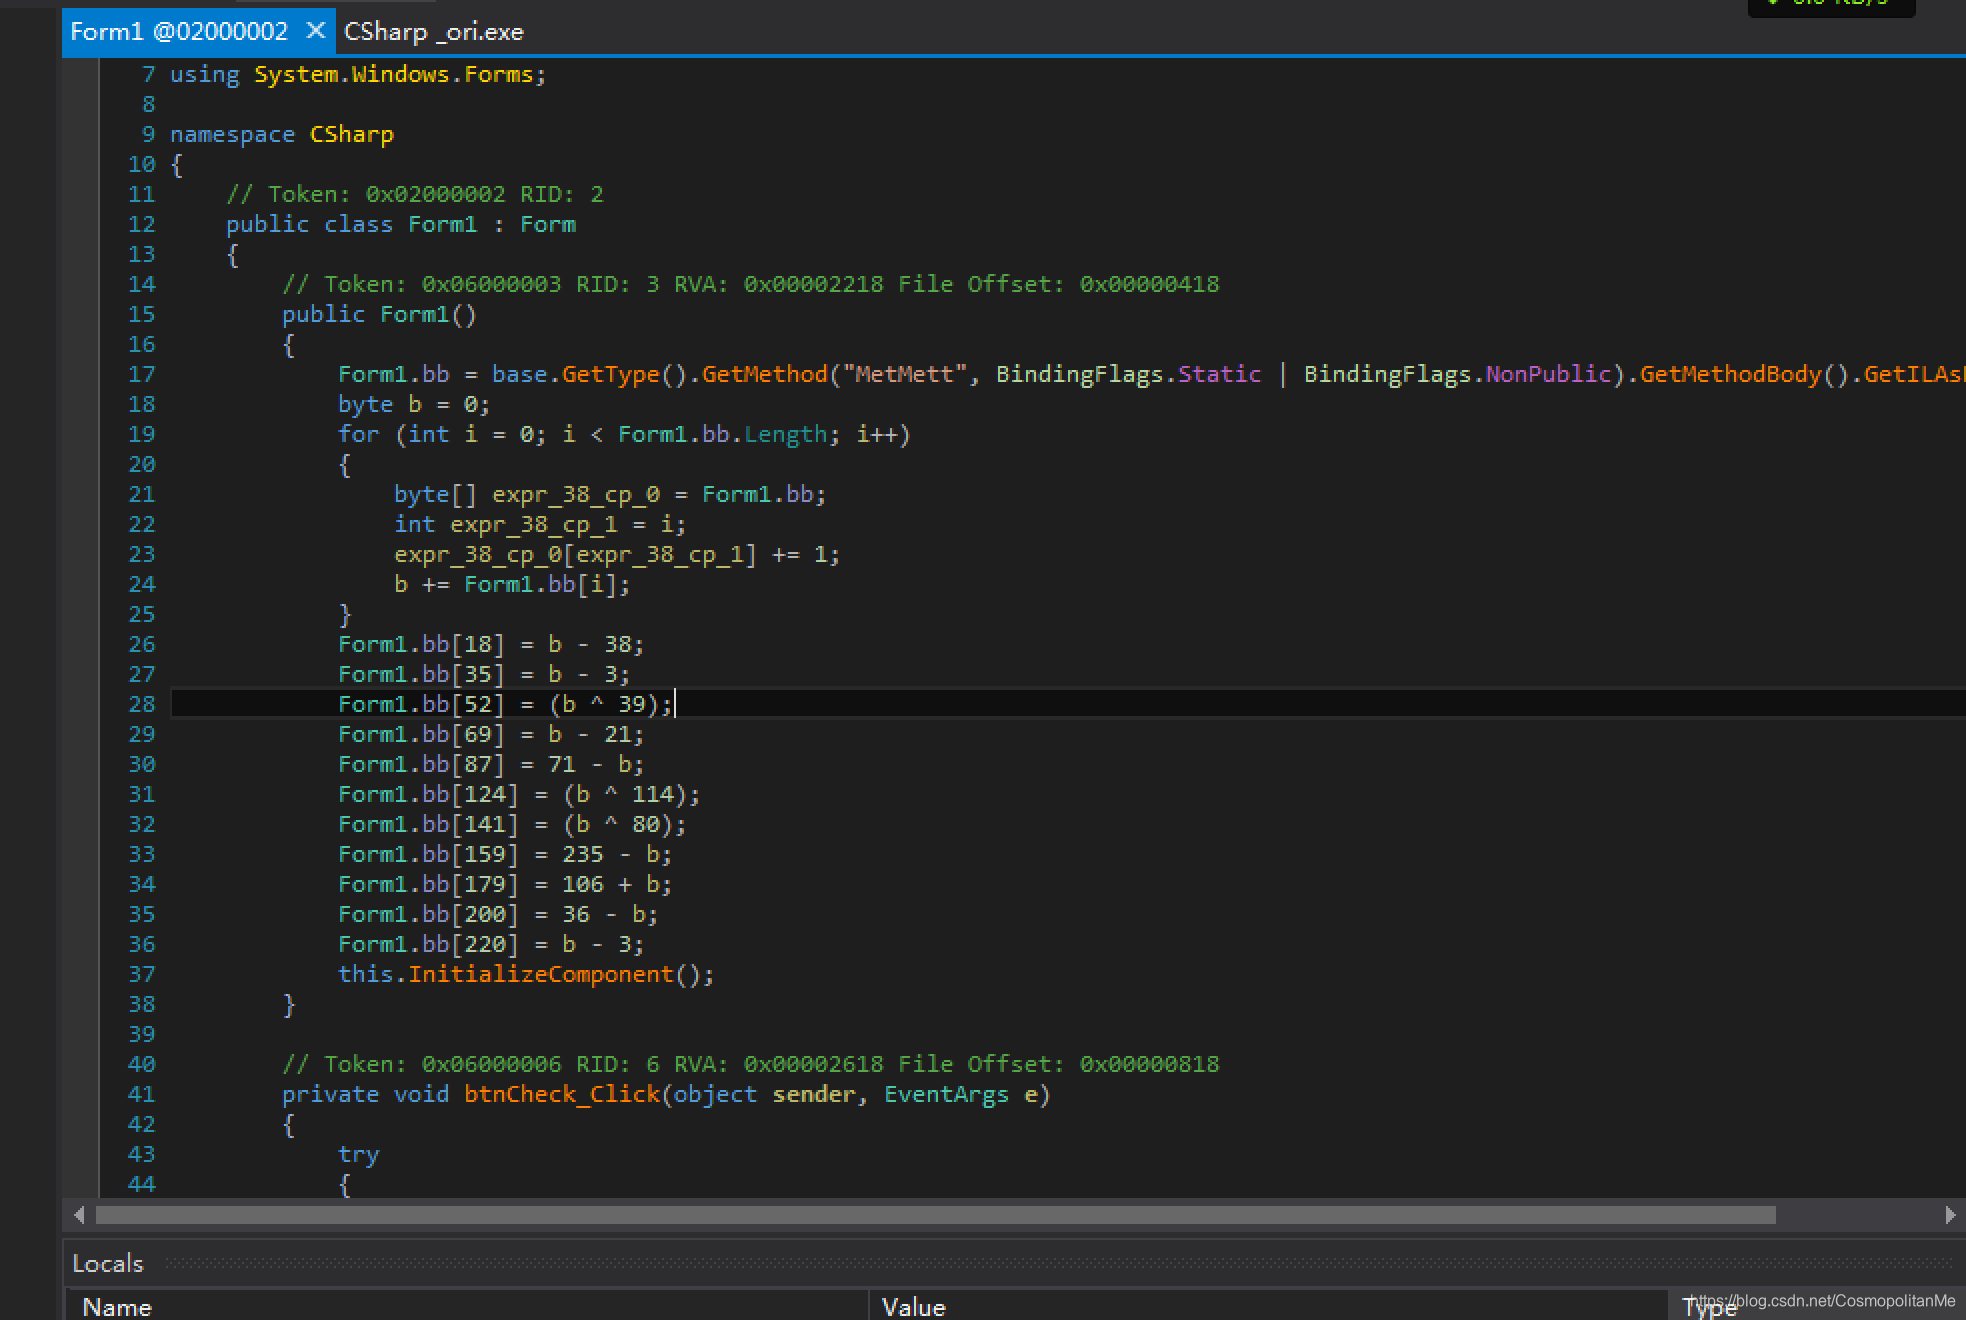This screenshot has height=1320, width=1966.
Task: Click the try keyword on line 43
Action: 358,1154
